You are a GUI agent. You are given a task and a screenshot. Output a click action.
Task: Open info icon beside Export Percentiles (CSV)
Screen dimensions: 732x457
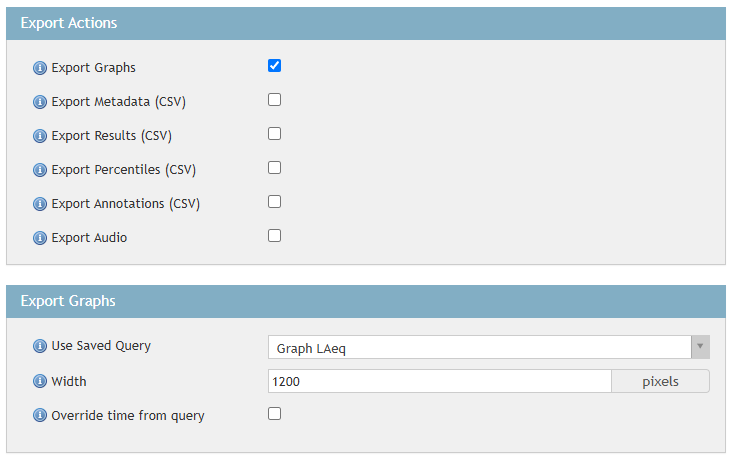(x=40, y=170)
